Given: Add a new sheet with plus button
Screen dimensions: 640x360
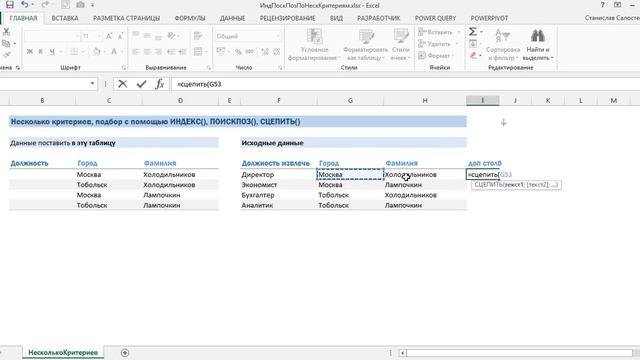Looking at the screenshot, I should (125, 353).
